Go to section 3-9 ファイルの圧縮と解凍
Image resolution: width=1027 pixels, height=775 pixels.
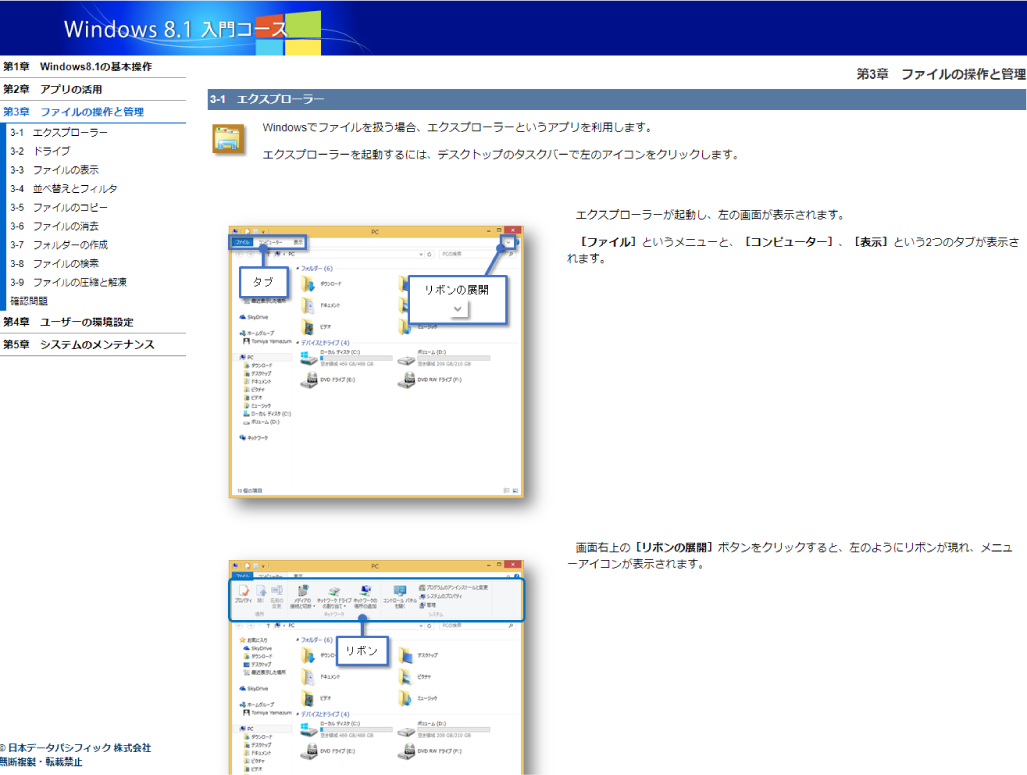(x=69, y=282)
